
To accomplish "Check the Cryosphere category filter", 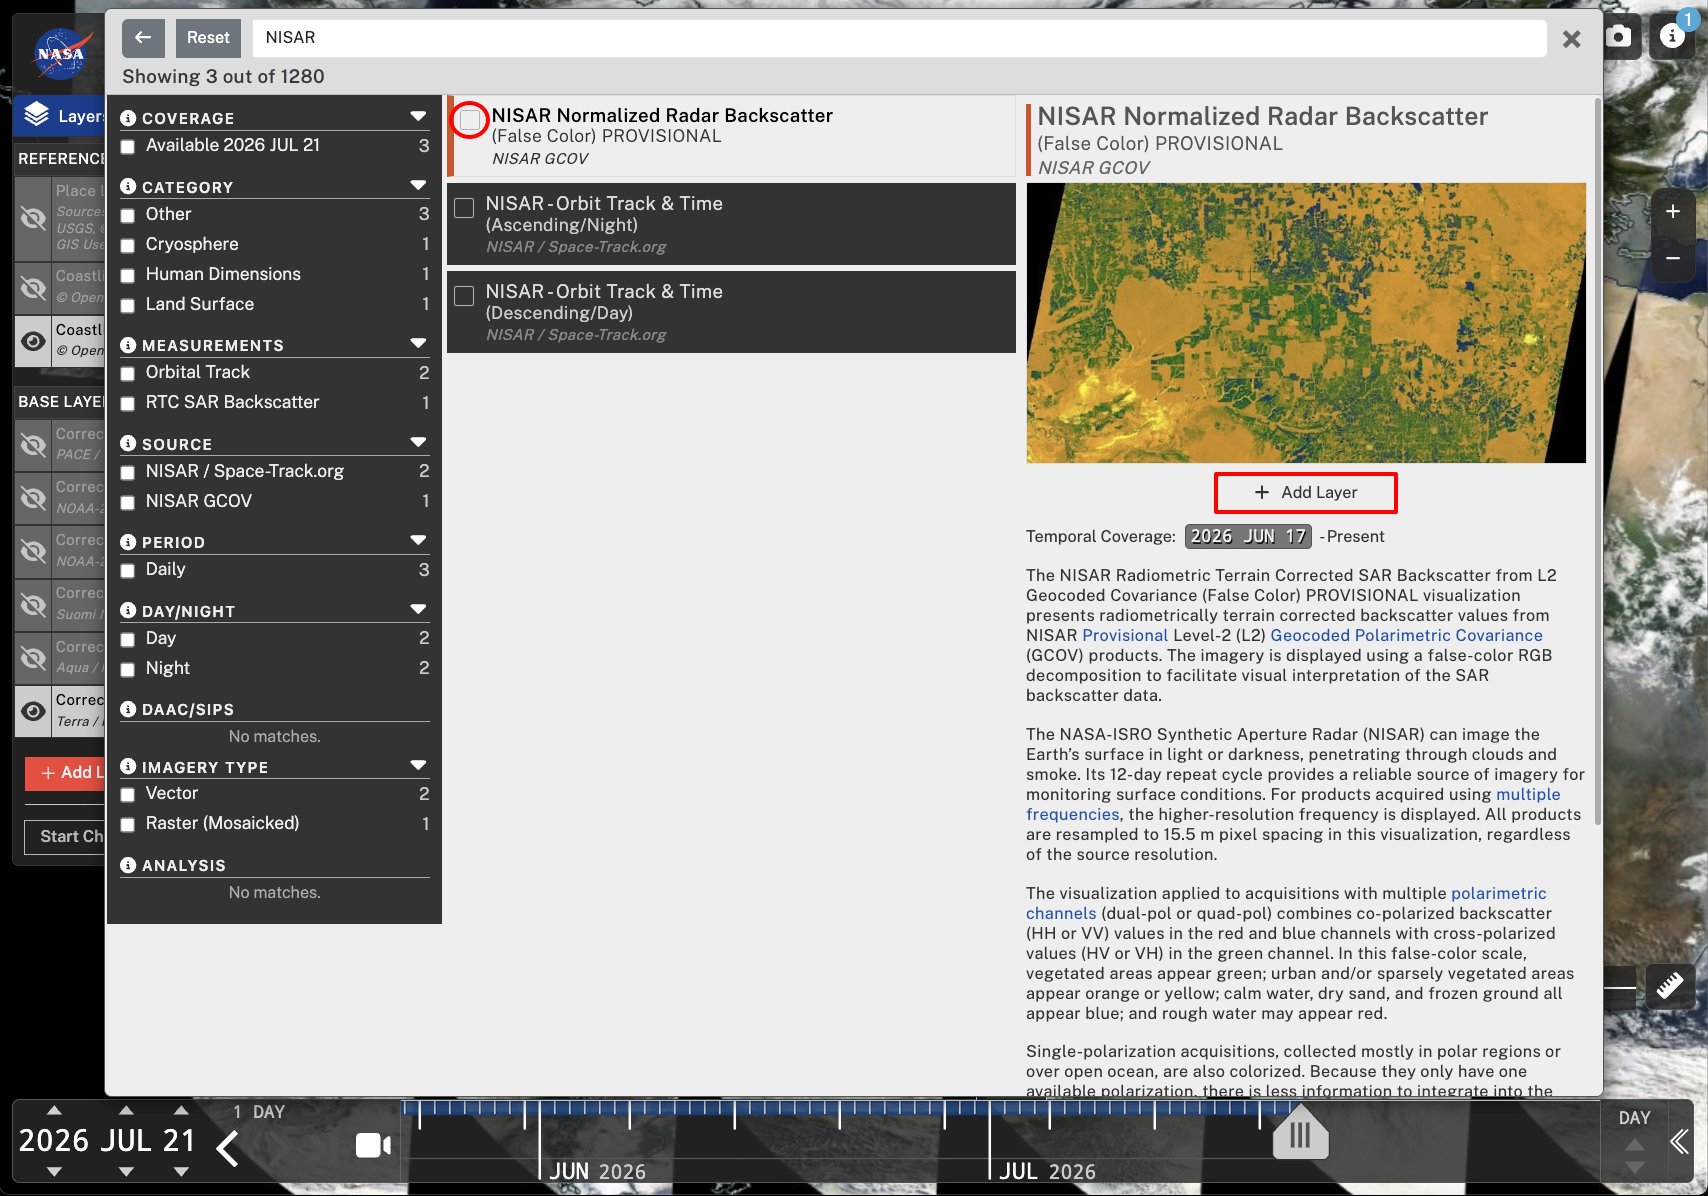I will (128, 246).
